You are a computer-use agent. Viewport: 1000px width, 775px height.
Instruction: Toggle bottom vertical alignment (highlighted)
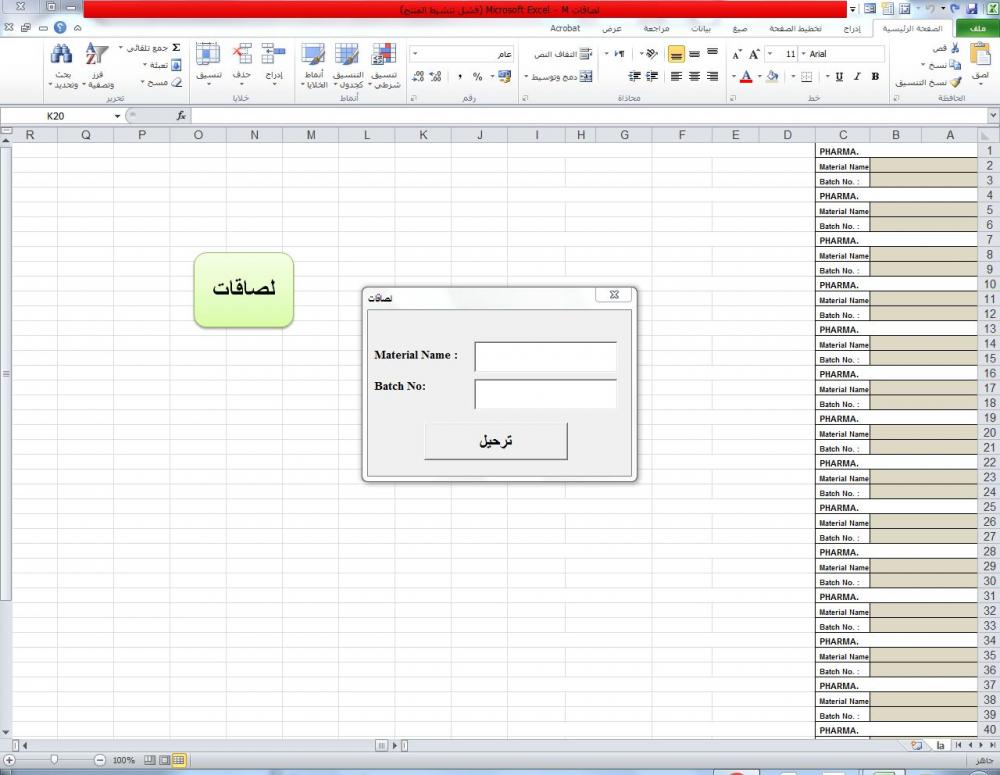(676, 55)
